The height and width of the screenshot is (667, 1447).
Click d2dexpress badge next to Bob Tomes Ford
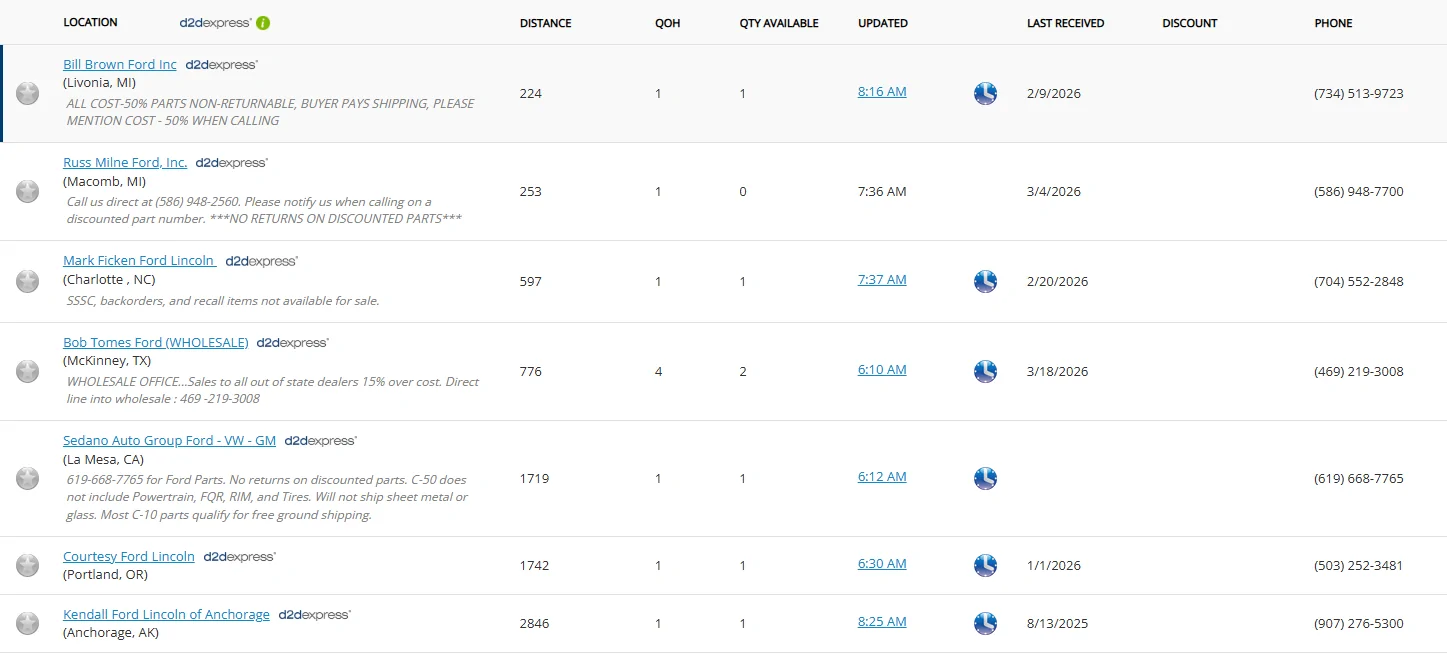coord(292,343)
